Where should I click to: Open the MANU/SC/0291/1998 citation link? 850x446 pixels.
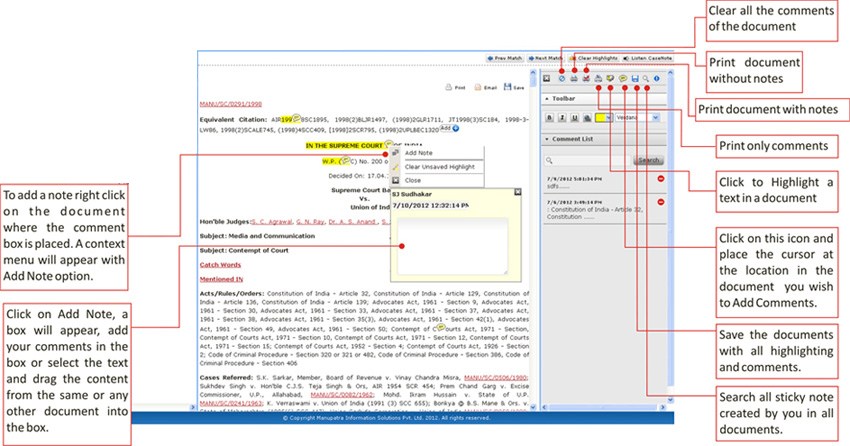pyautogui.click(x=230, y=104)
